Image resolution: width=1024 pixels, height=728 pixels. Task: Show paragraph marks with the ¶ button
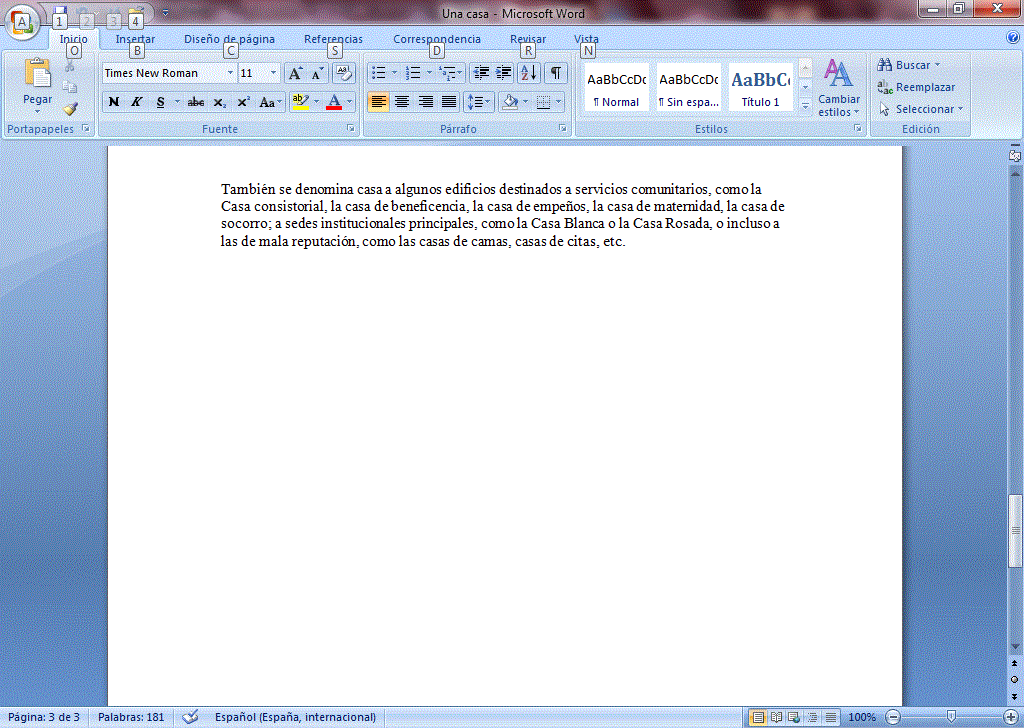pyautogui.click(x=555, y=72)
